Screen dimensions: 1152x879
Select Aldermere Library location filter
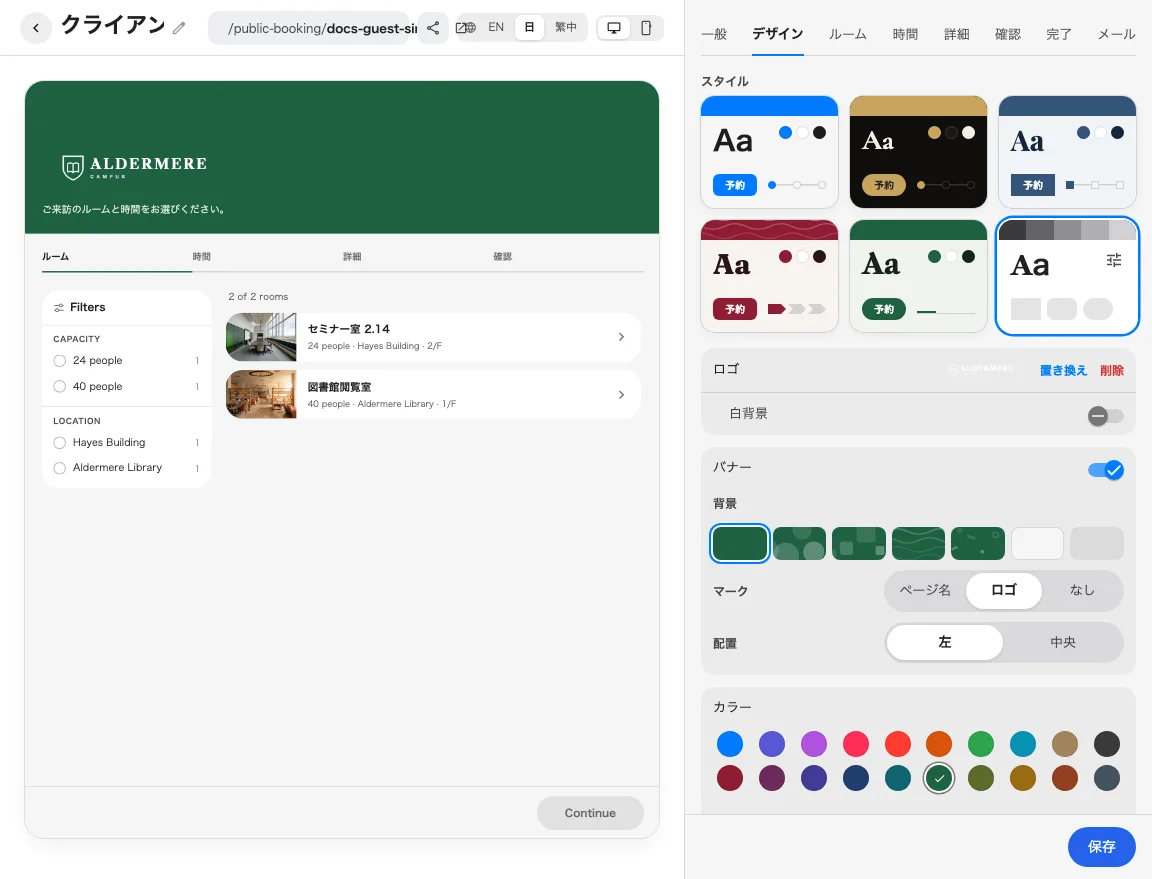(60, 467)
